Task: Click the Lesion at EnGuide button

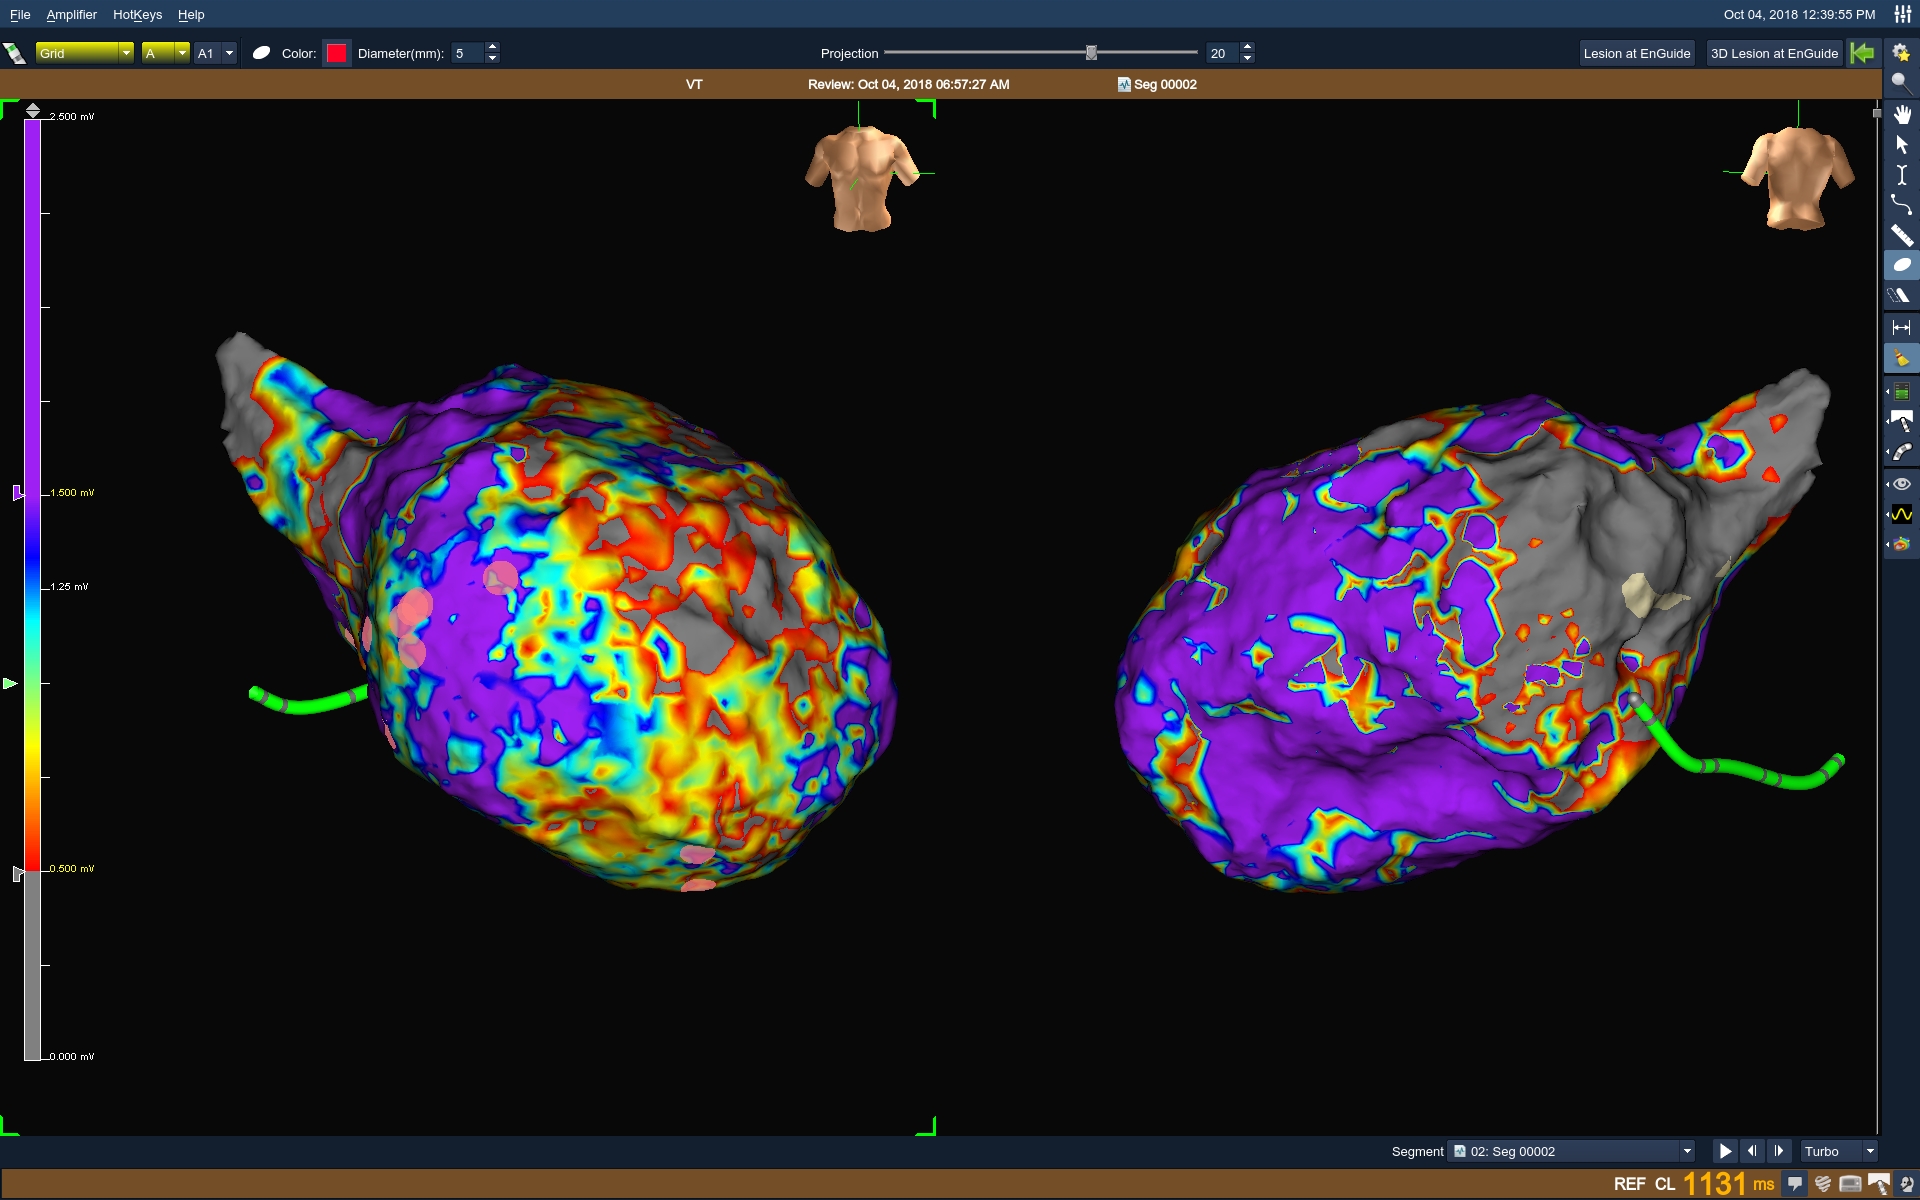Action: (1636, 53)
